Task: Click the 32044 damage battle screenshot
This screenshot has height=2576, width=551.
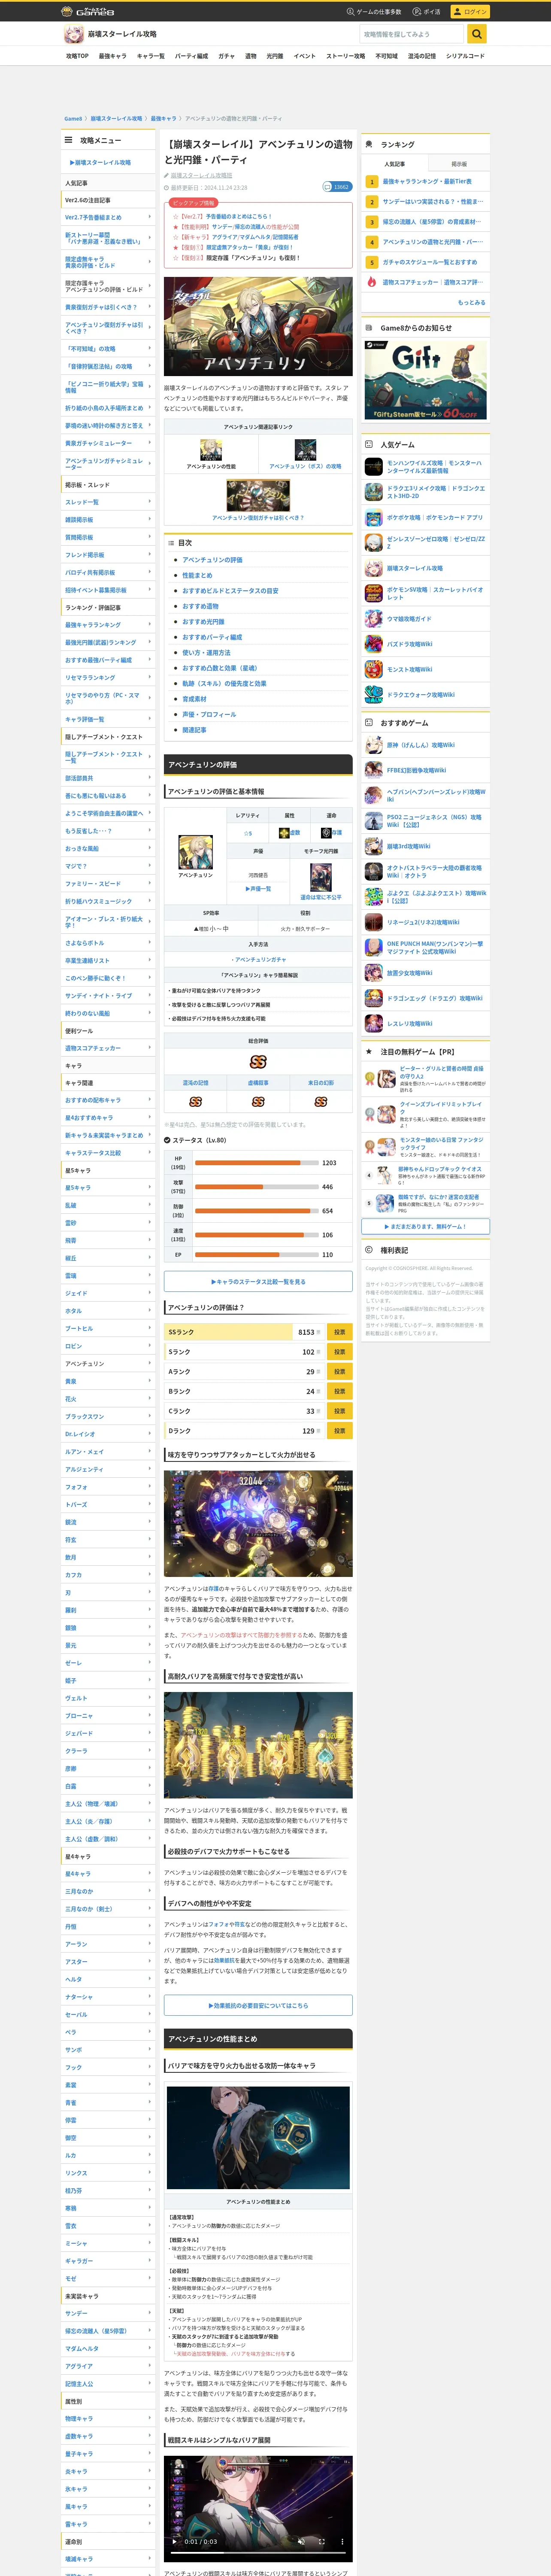Action: [x=258, y=1523]
